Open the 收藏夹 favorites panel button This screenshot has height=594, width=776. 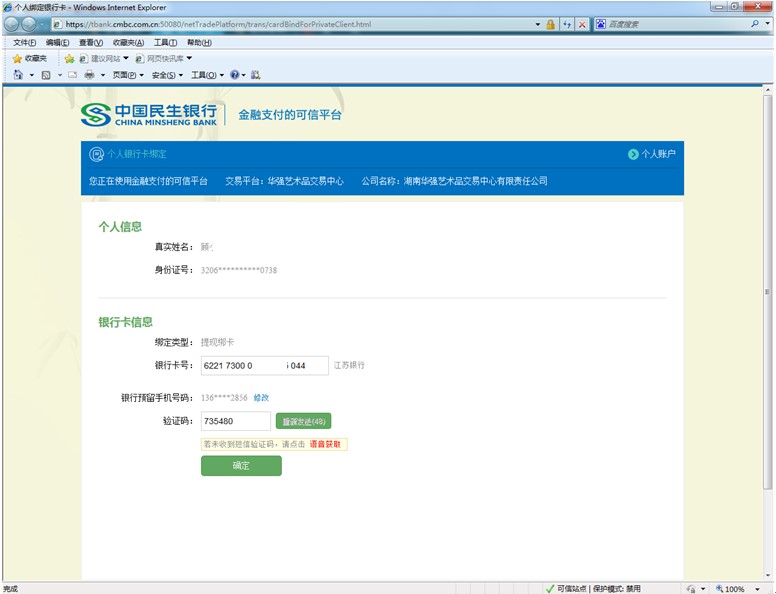[x=29, y=59]
